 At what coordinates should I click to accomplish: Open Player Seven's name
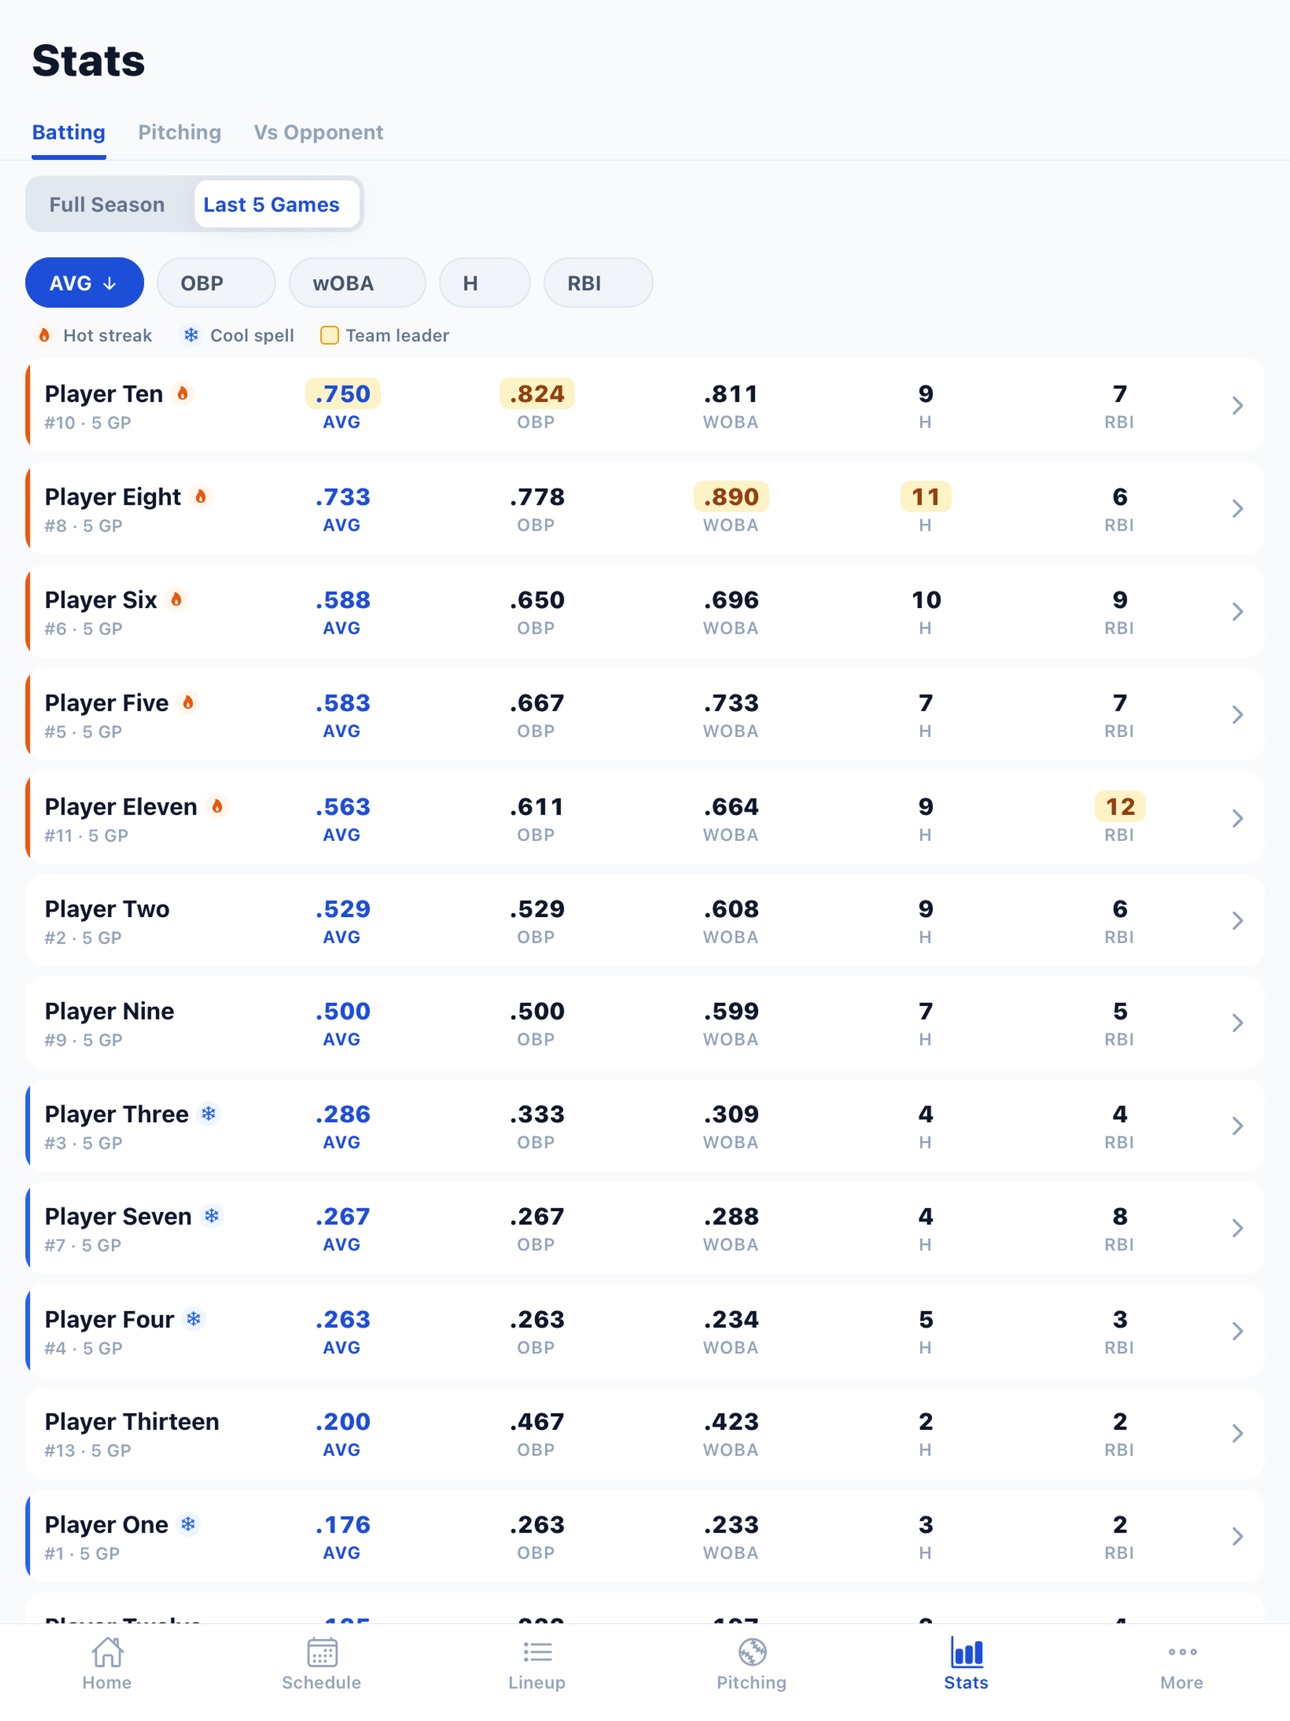coord(118,1216)
